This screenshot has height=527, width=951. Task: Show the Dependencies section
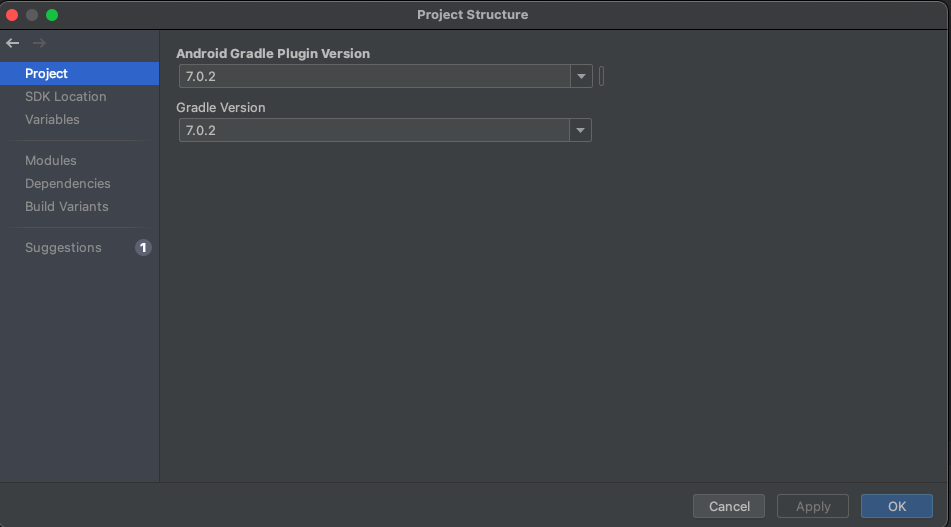pos(67,183)
